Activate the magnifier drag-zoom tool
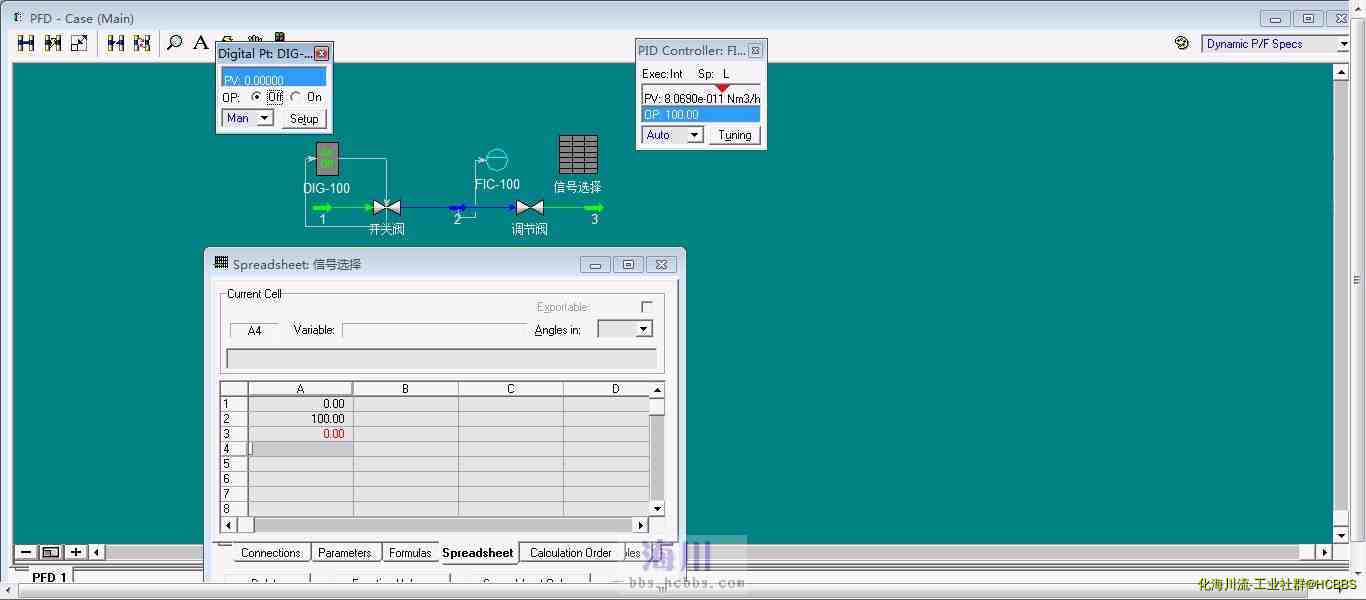 [x=175, y=43]
